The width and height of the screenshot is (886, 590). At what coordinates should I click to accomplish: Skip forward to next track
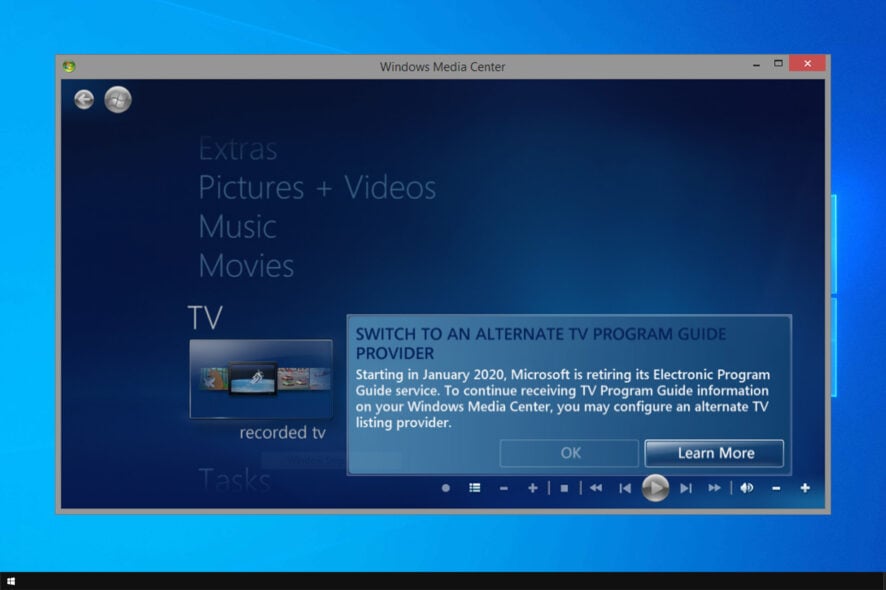pyautogui.click(x=685, y=488)
